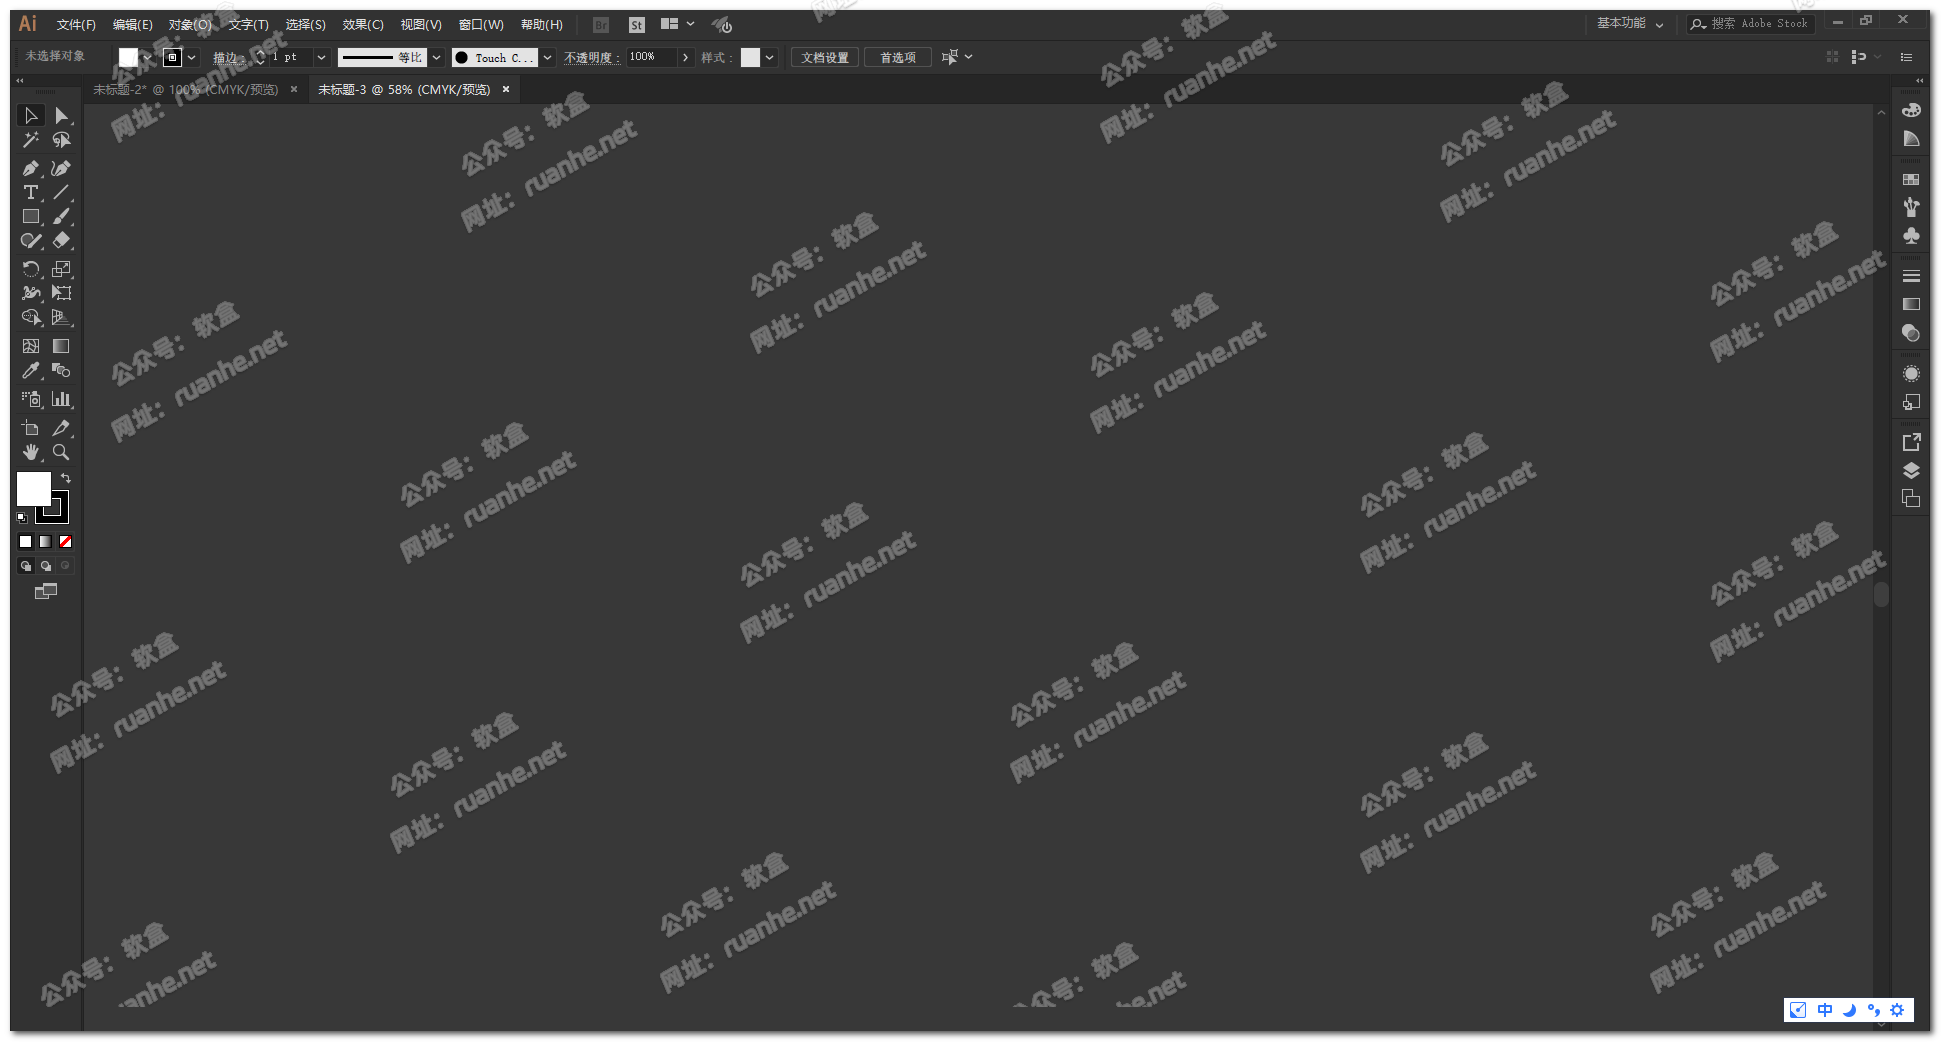
Task: Switch to the 未标题-2 document tab
Action: (186, 90)
